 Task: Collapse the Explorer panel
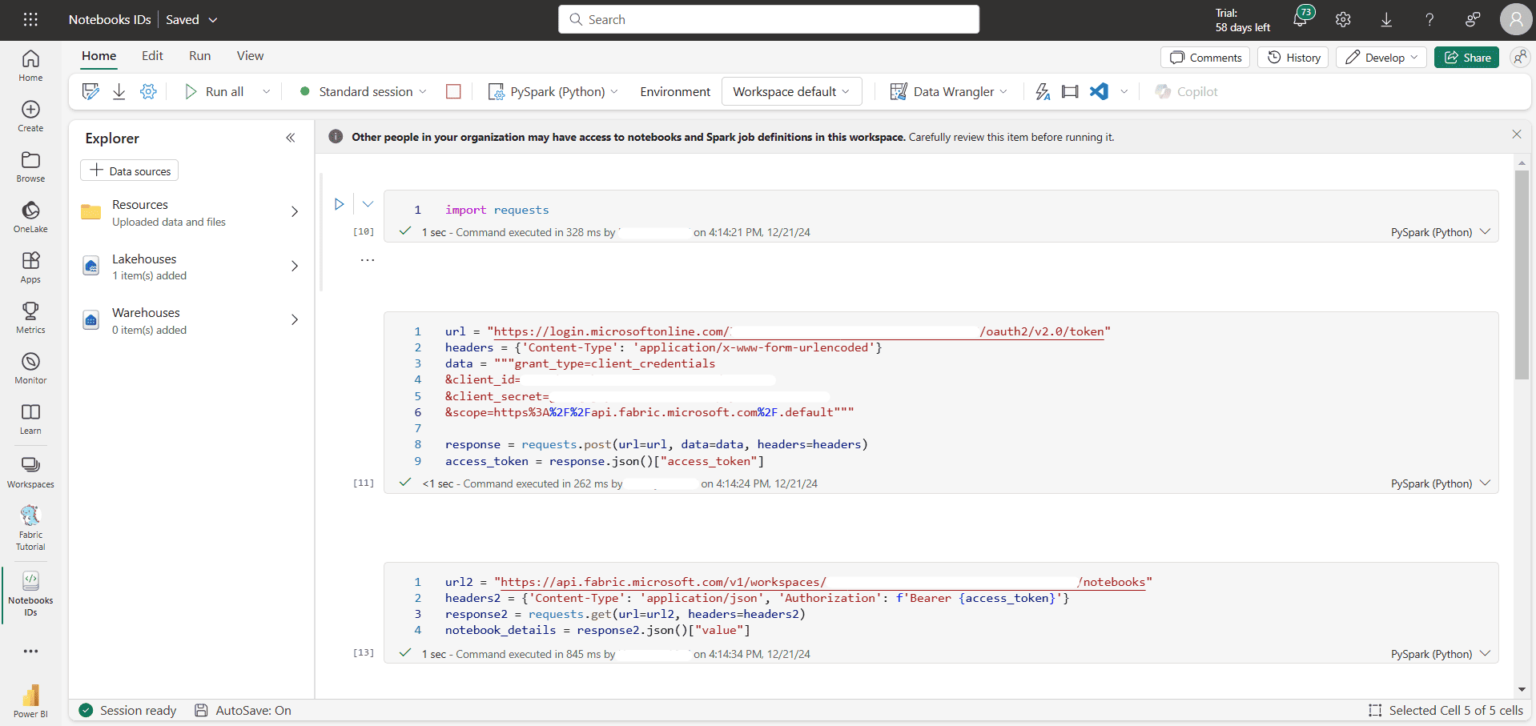[x=291, y=138]
